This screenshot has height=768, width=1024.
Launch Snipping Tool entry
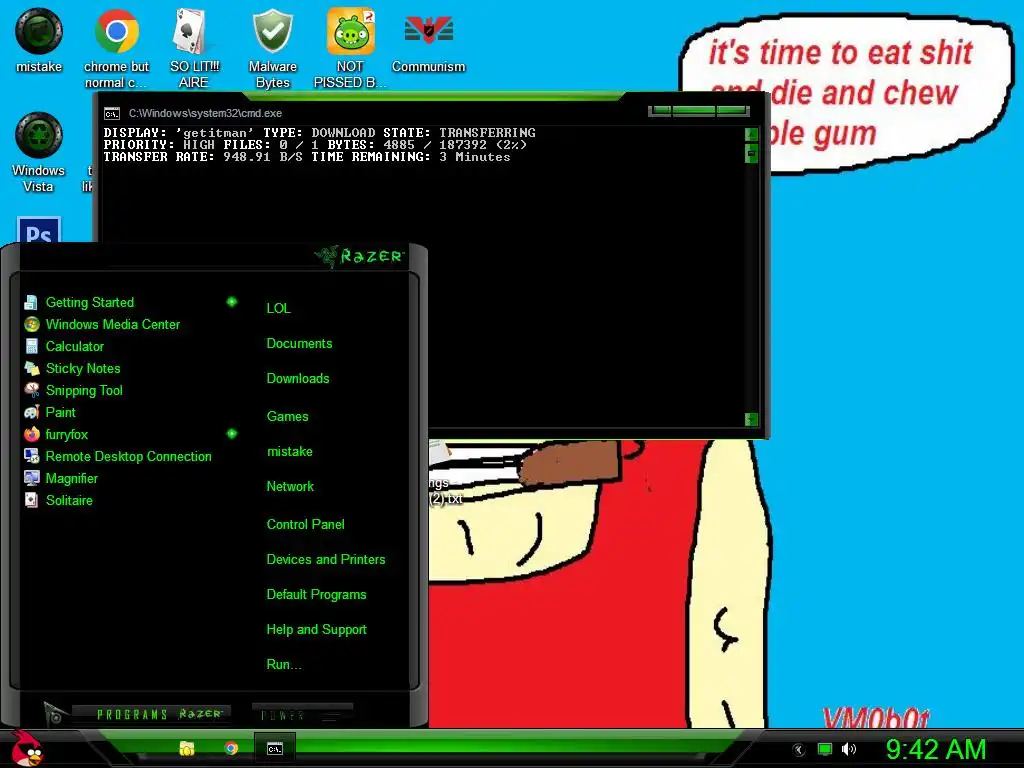click(x=84, y=391)
